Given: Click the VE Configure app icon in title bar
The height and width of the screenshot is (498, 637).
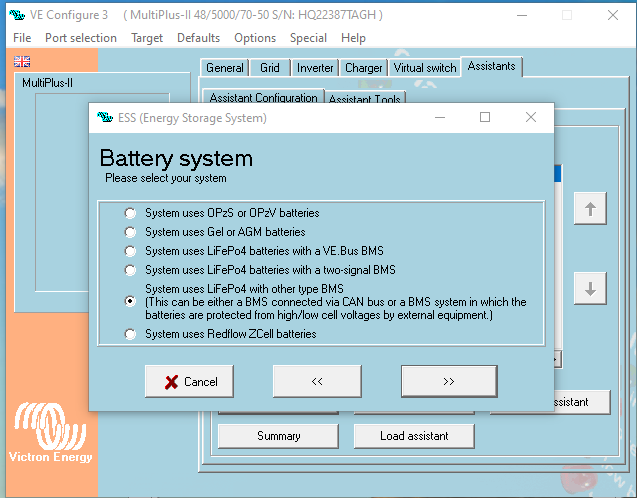Looking at the screenshot, I should coord(17,15).
